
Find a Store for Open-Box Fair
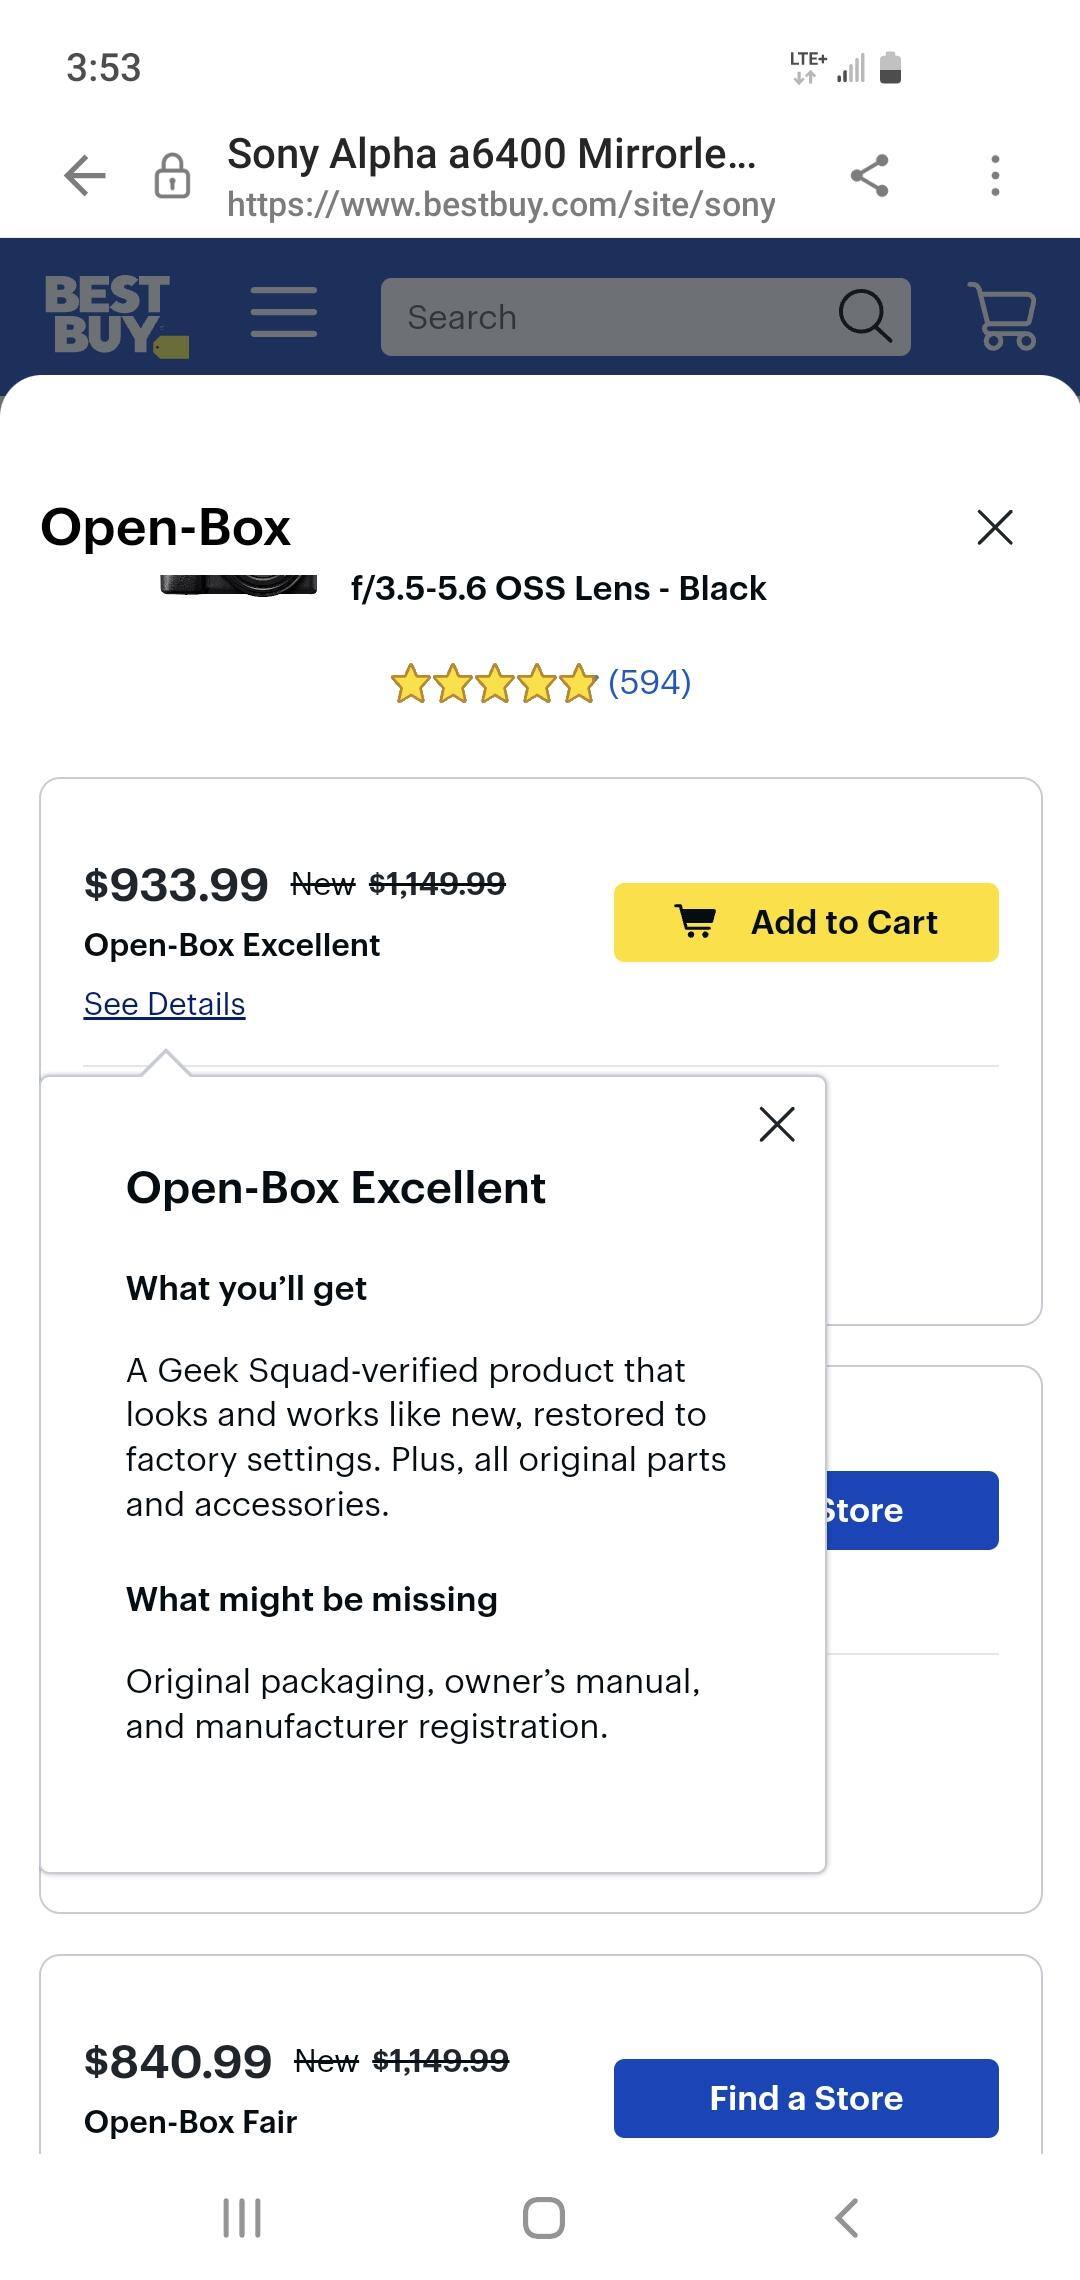click(806, 2098)
